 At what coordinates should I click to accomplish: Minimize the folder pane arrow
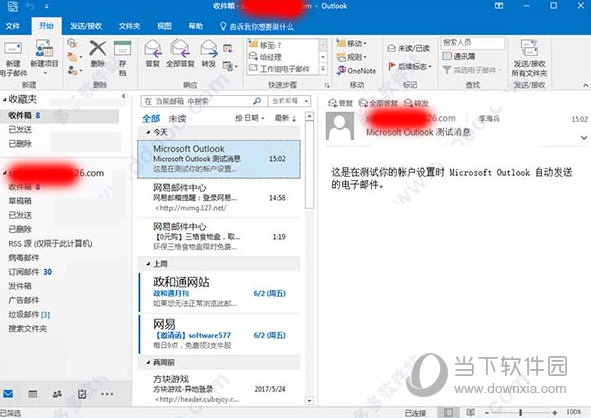124,96
